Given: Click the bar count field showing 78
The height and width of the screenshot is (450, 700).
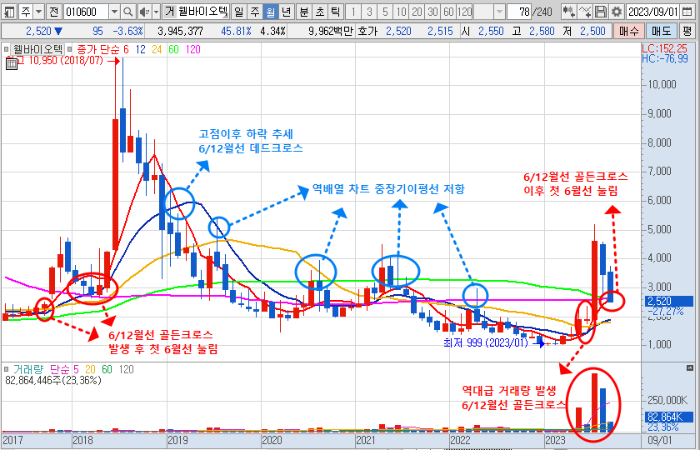Looking at the screenshot, I should point(521,12).
